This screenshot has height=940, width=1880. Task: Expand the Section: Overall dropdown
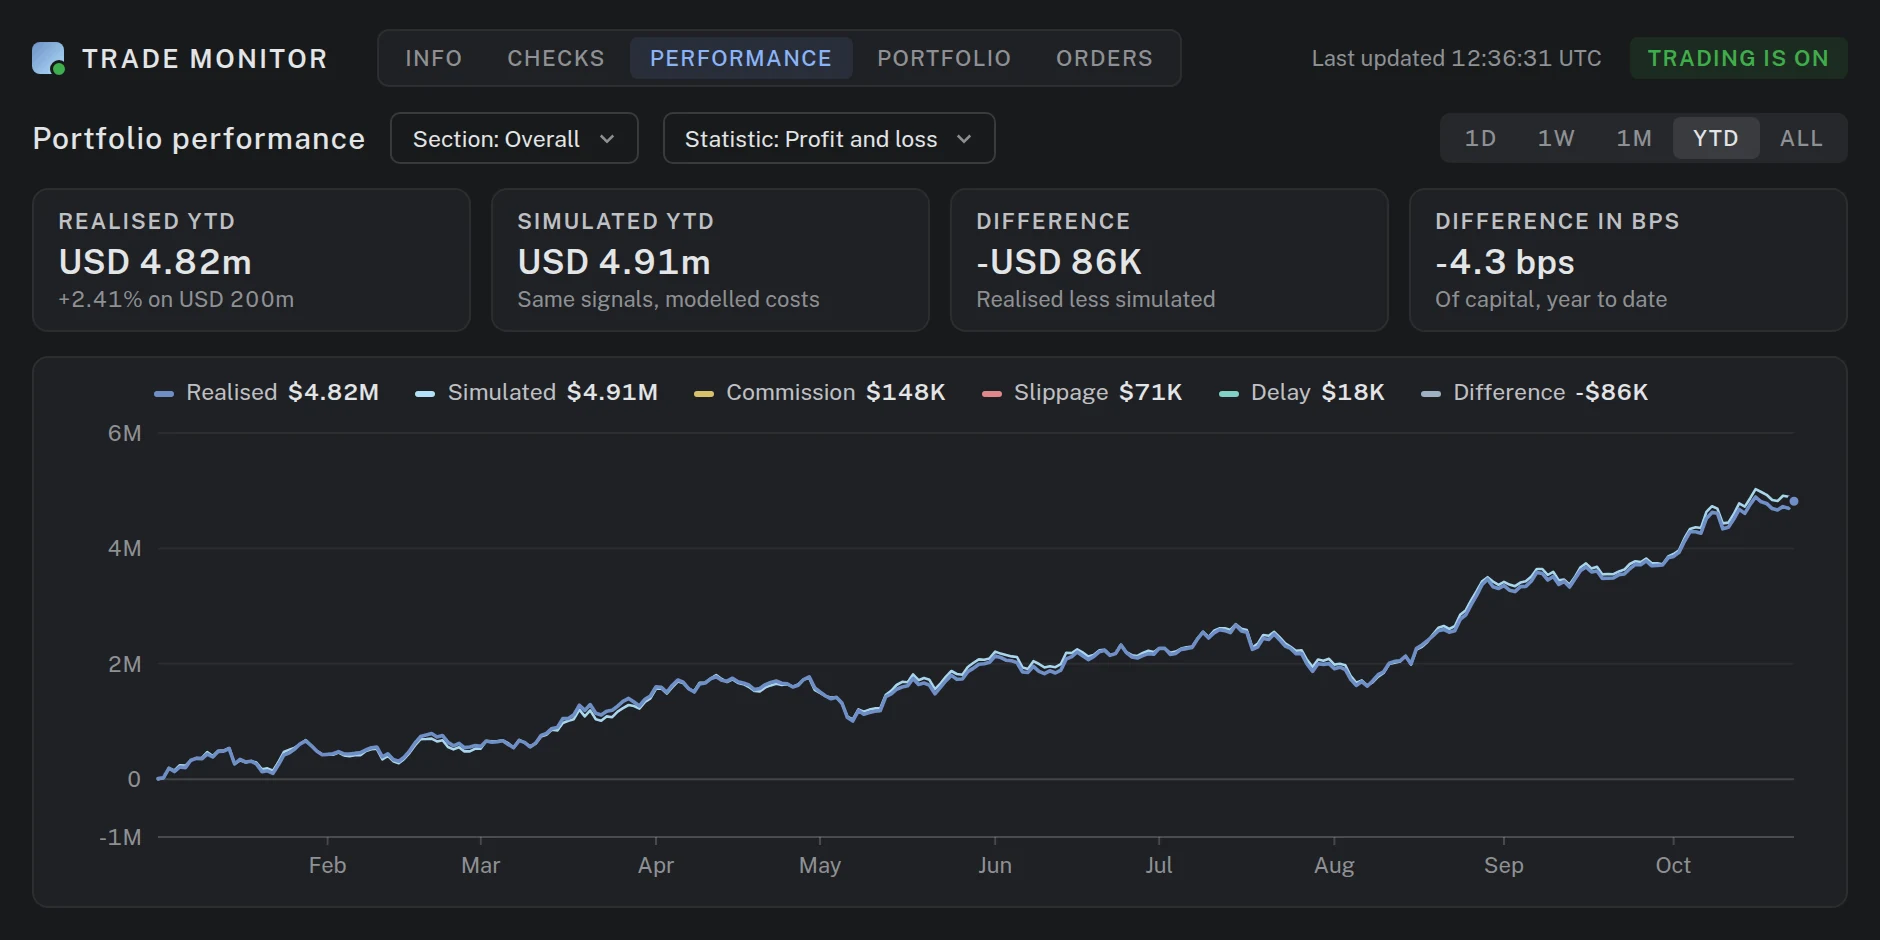(514, 138)
